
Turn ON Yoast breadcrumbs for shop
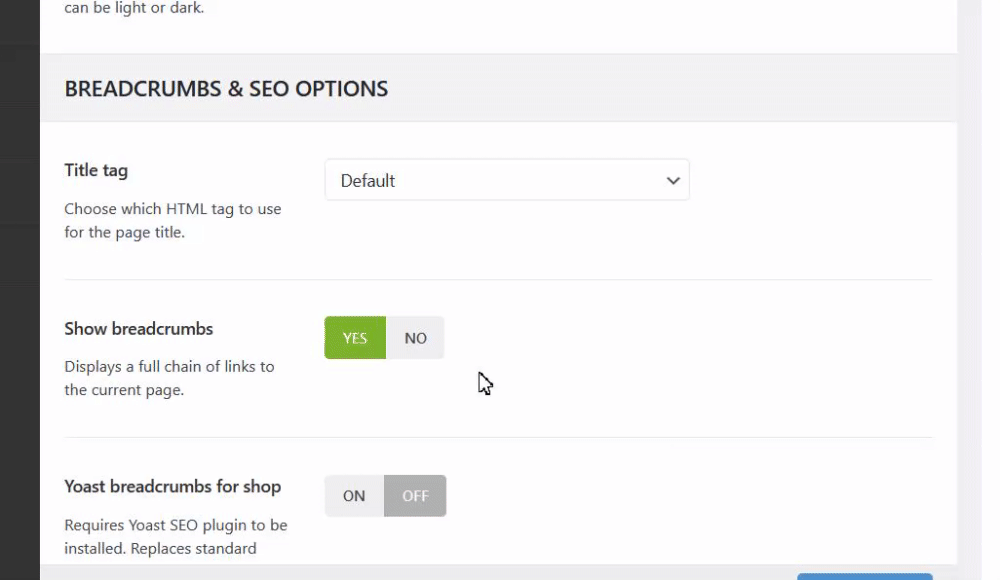click(x=354, y=496)
